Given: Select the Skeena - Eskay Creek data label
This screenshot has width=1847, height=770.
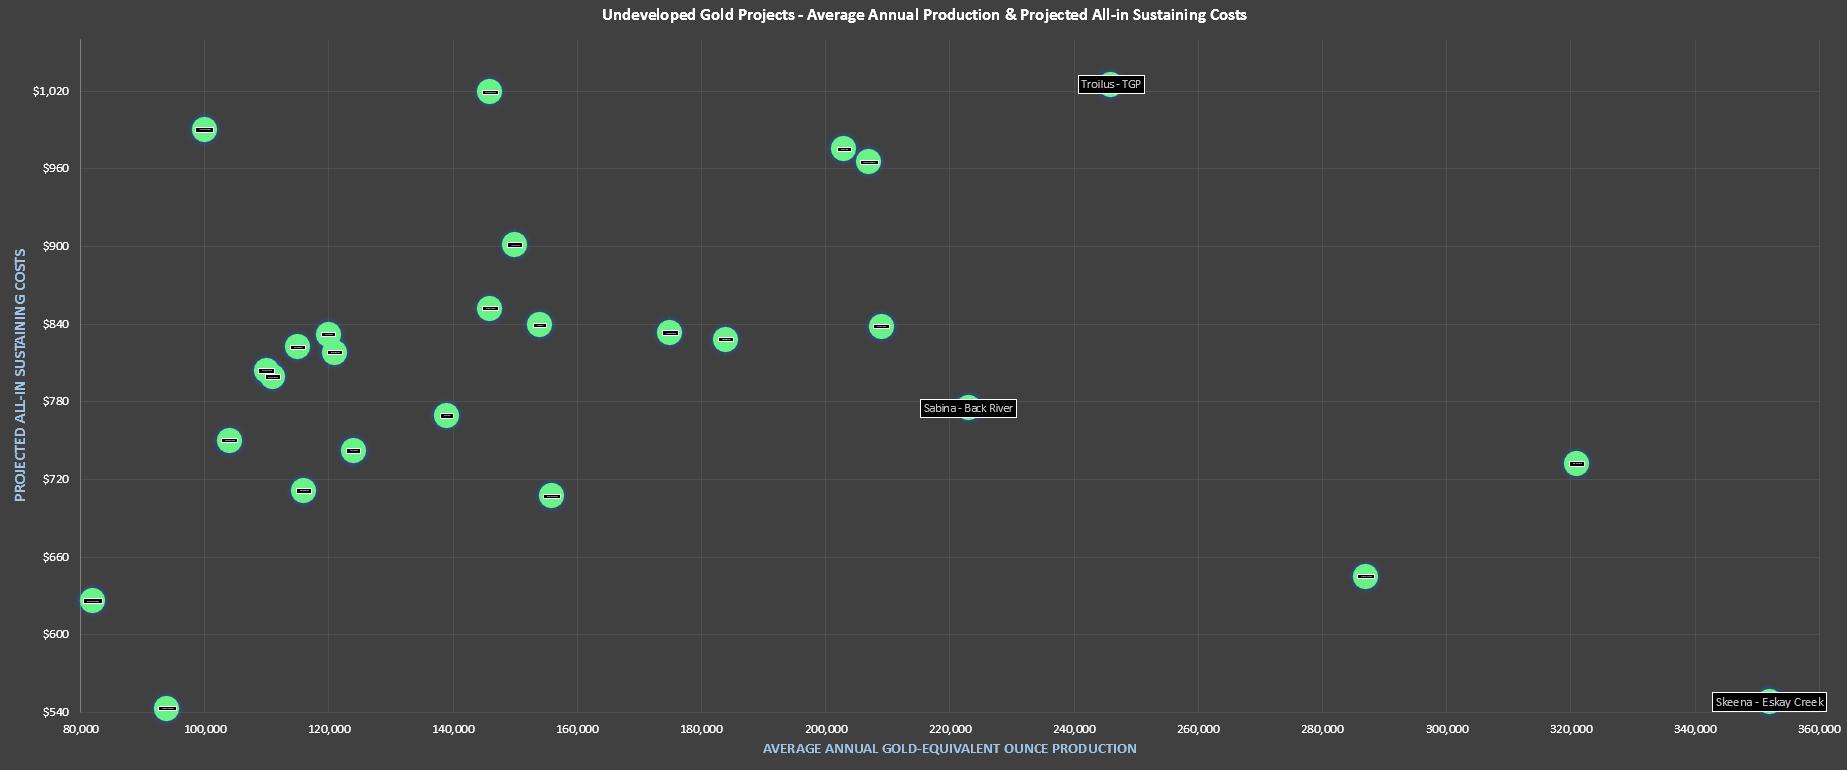Looking at the screenshot, I should 1770,702.
